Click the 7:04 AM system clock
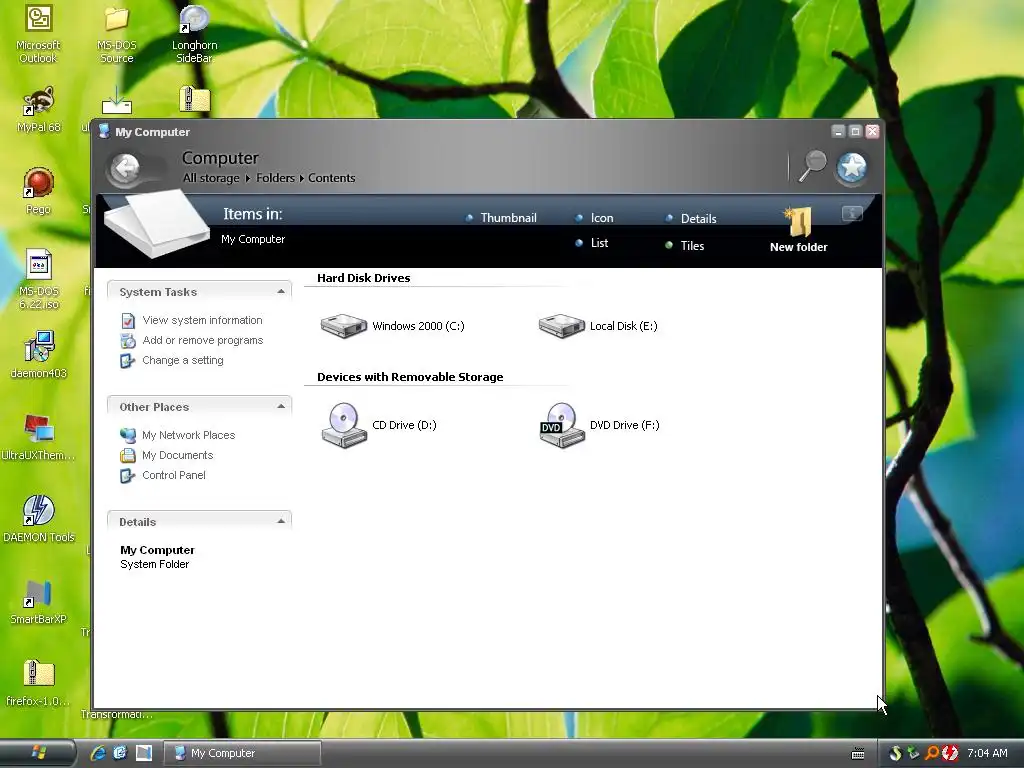This screenshot has height=768, width=1024. 987,753
